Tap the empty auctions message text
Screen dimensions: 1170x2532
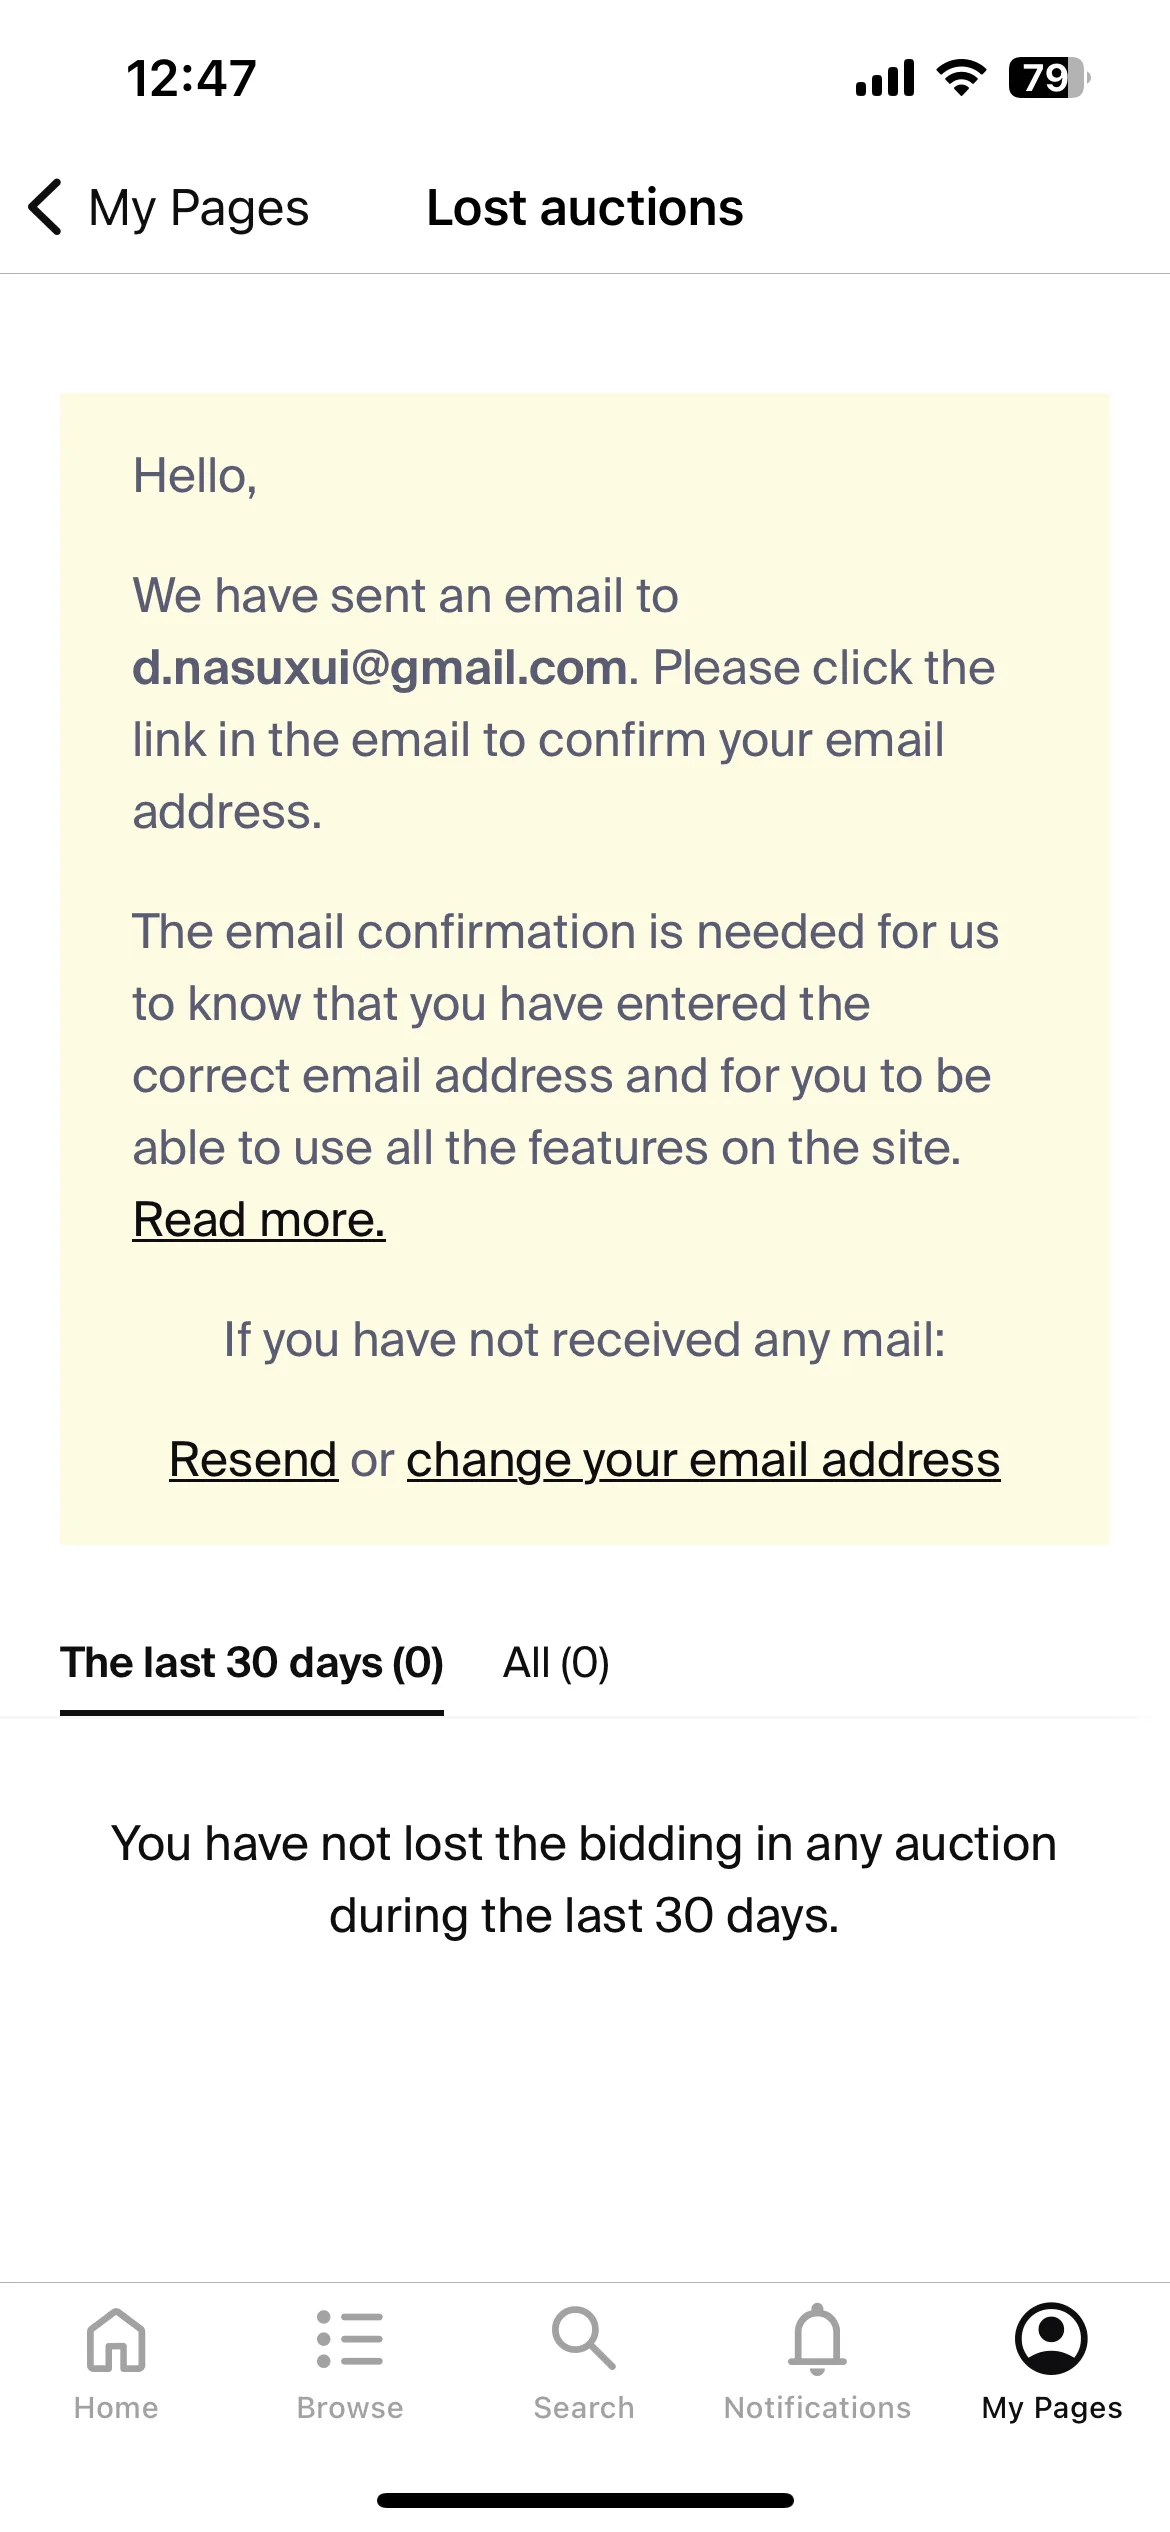point(584,1880)
